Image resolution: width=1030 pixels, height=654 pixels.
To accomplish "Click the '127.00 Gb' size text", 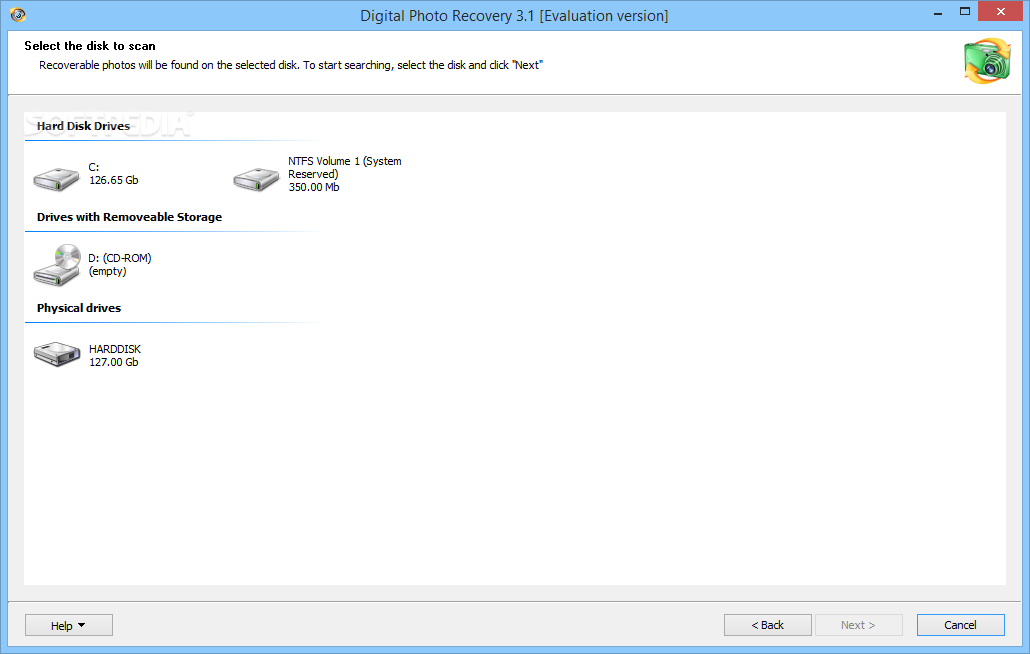I will [114, 362].
